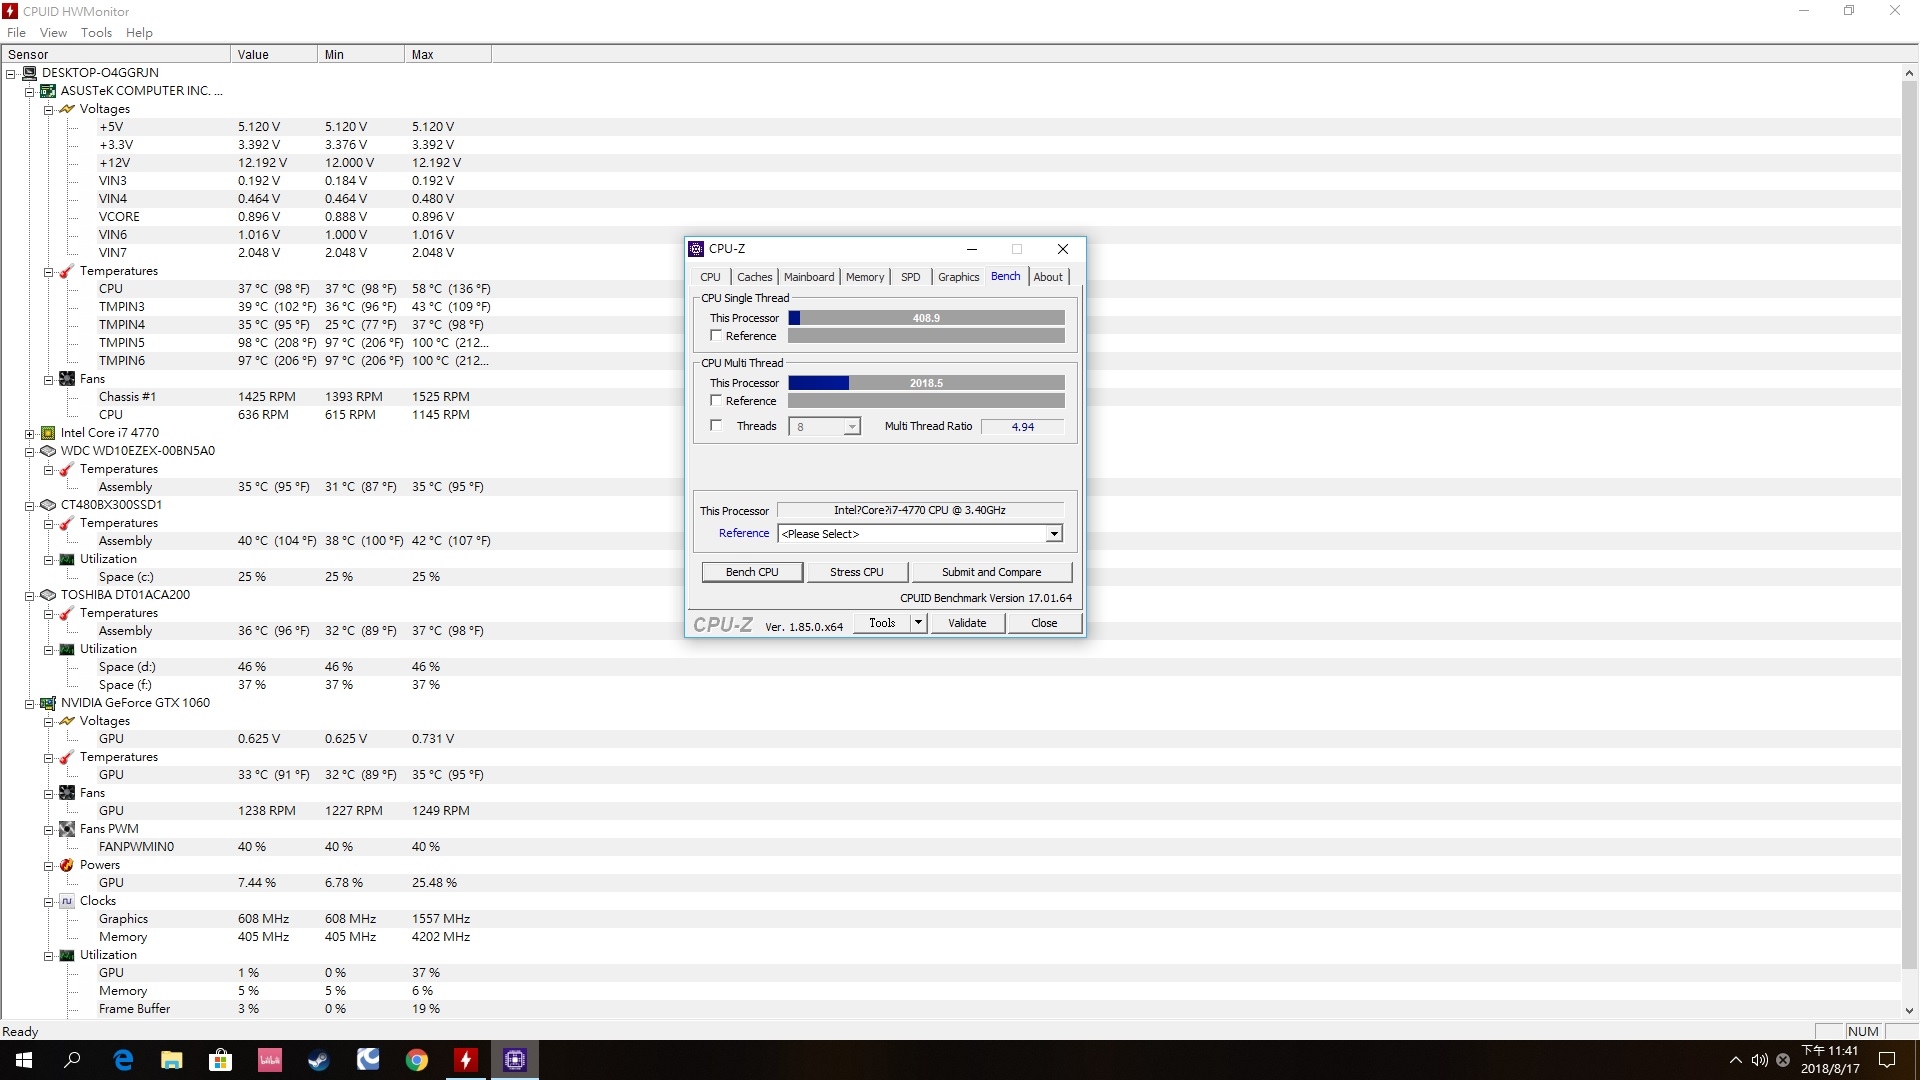This screenshot has height=1080, width=1920.
Task: Open the Threads count dropdown
Action: click(851, 427)
